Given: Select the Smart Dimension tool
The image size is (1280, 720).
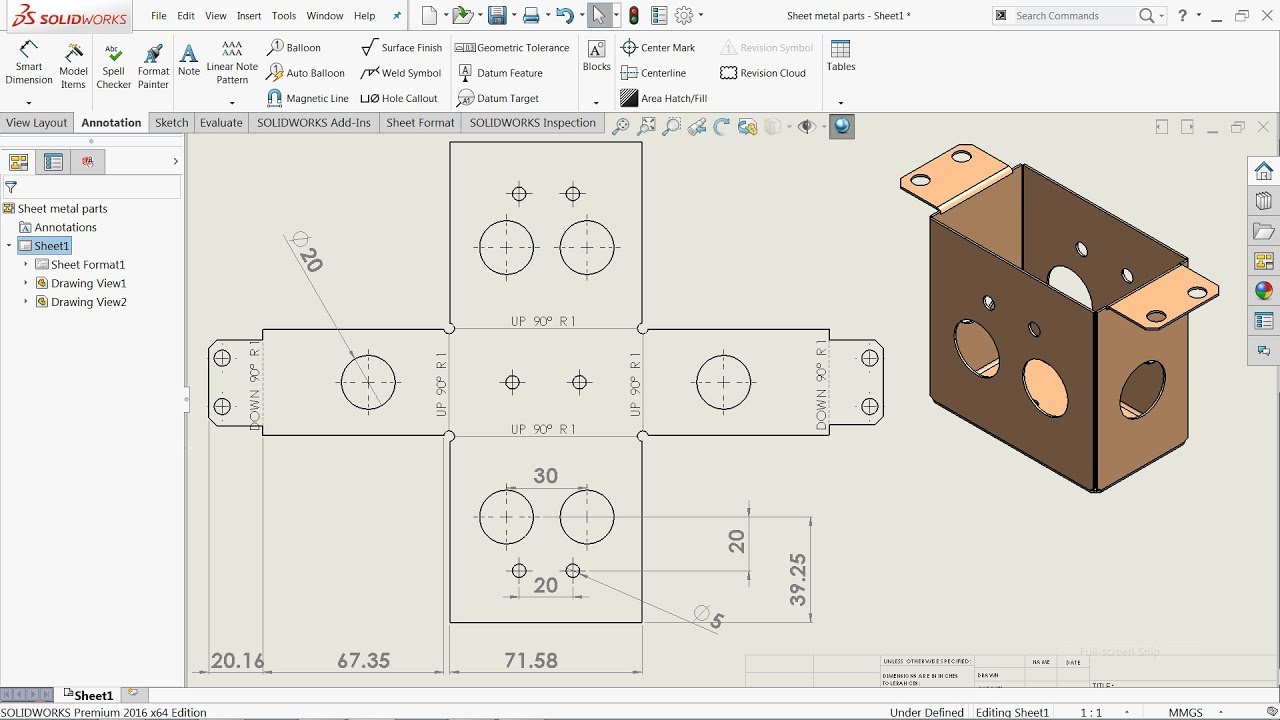Looking at the screenshot, I should pos(28,64).
